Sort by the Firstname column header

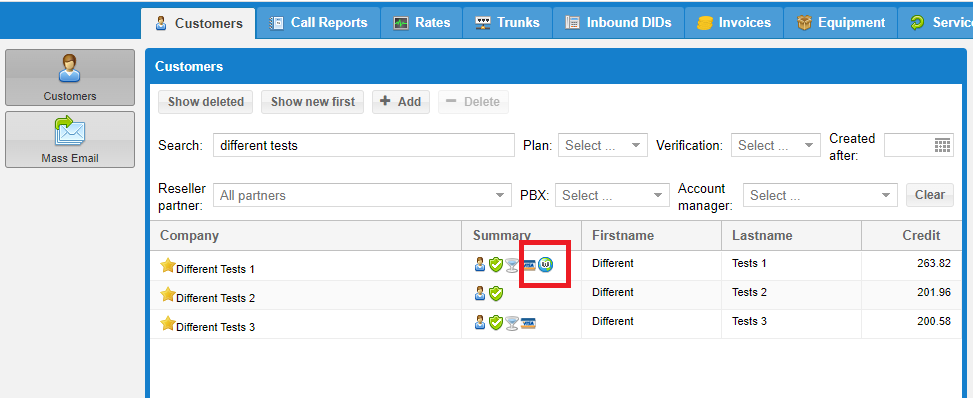pyautogui.click(x=652, y=235)
